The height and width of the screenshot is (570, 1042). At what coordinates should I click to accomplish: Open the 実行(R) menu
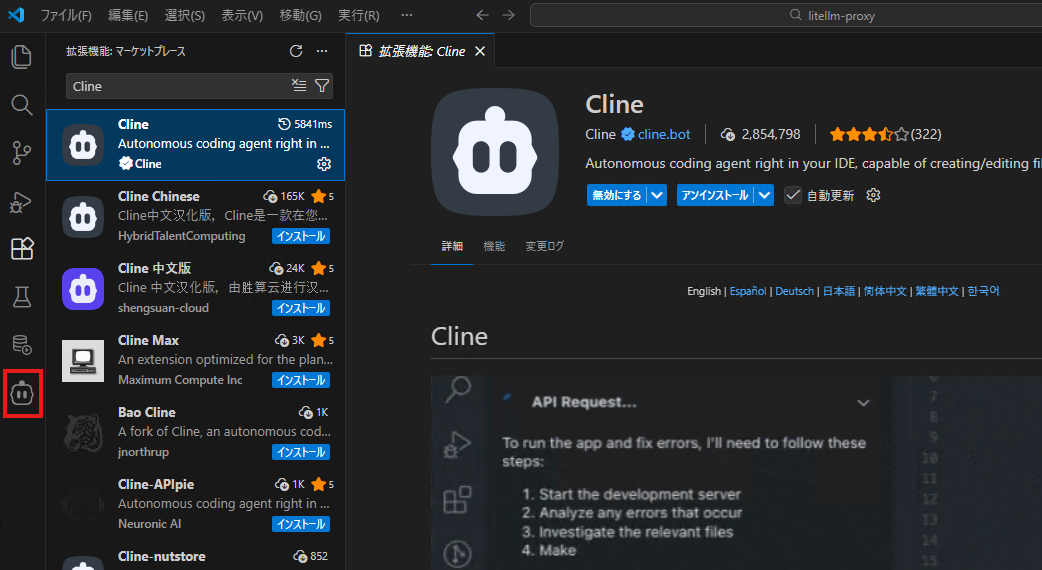click(x=359, y=15)
